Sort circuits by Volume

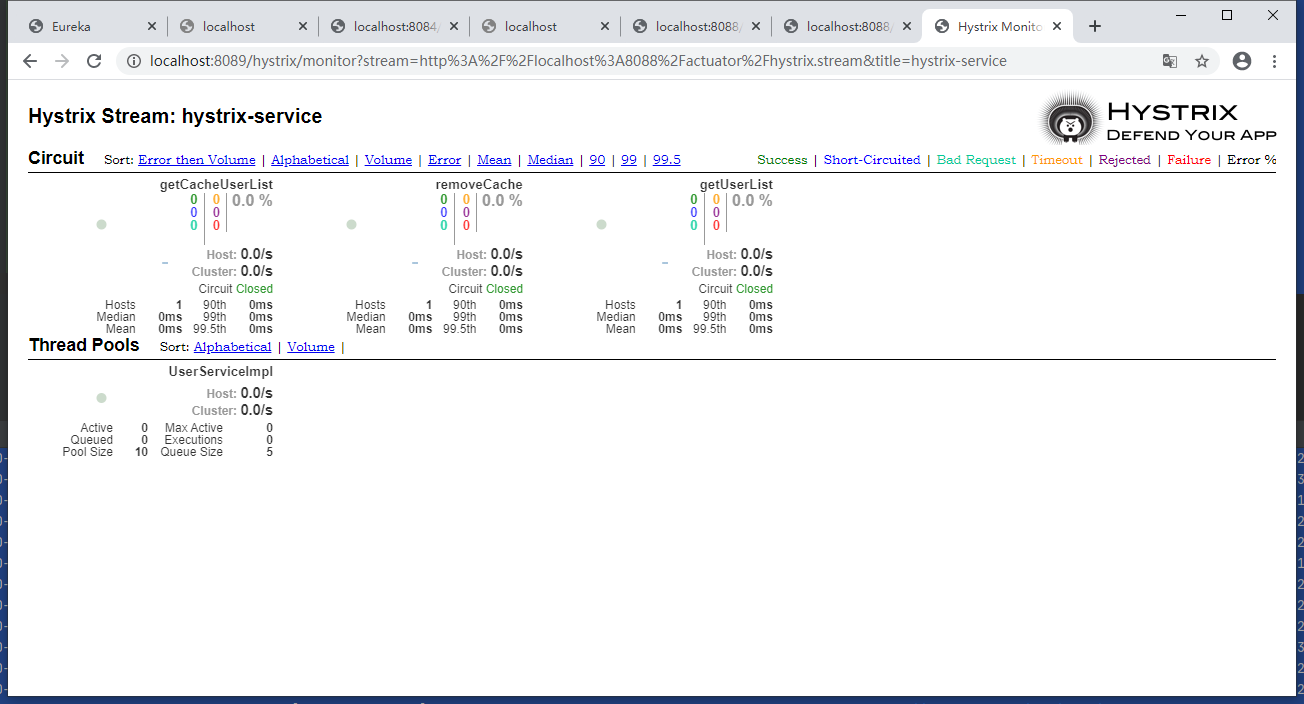[388, 160]
